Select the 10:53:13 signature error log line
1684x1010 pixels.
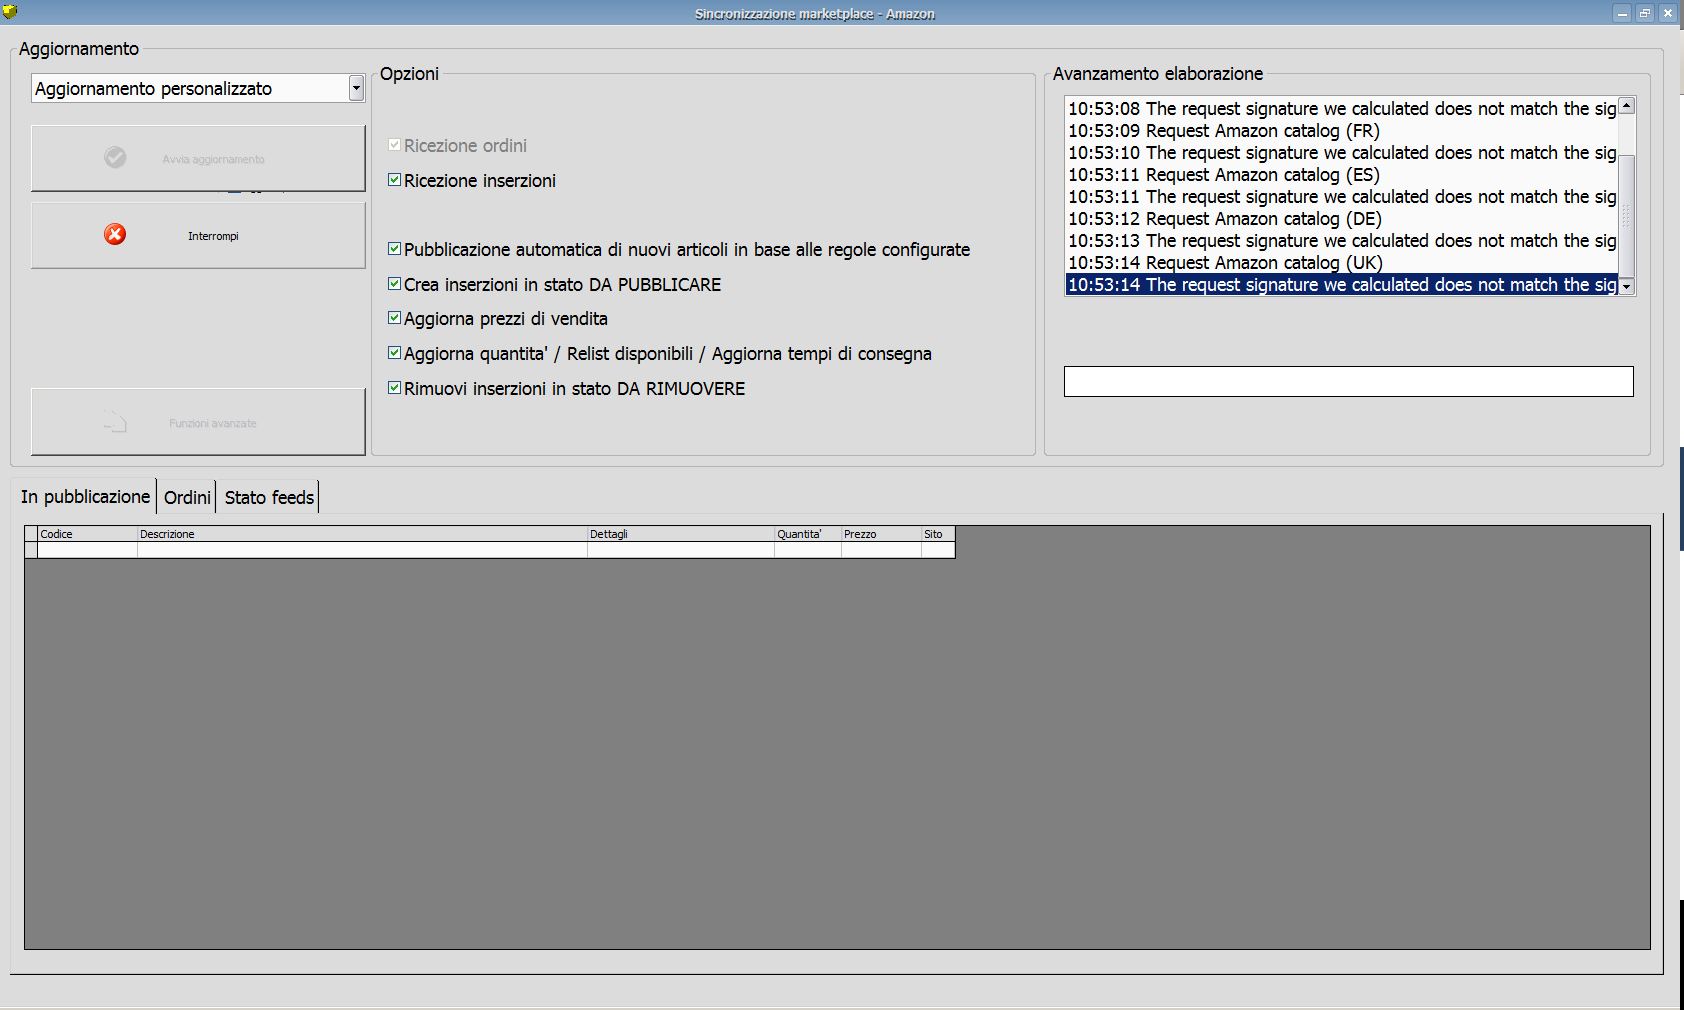pyautogui.click(x=1341, y=241)
